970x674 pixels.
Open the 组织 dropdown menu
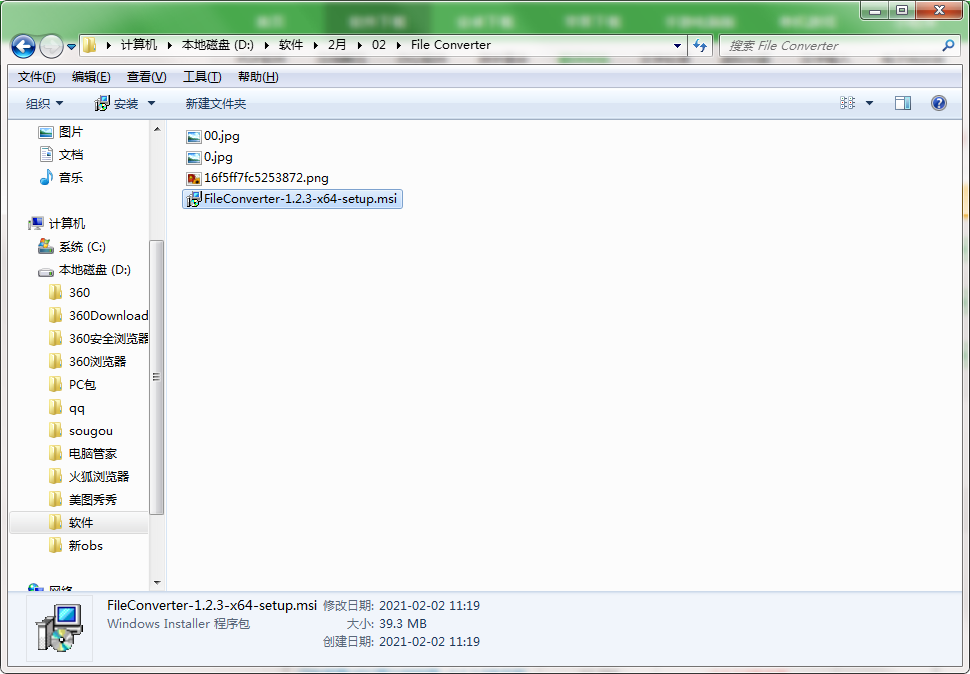(x=44, y=104)
